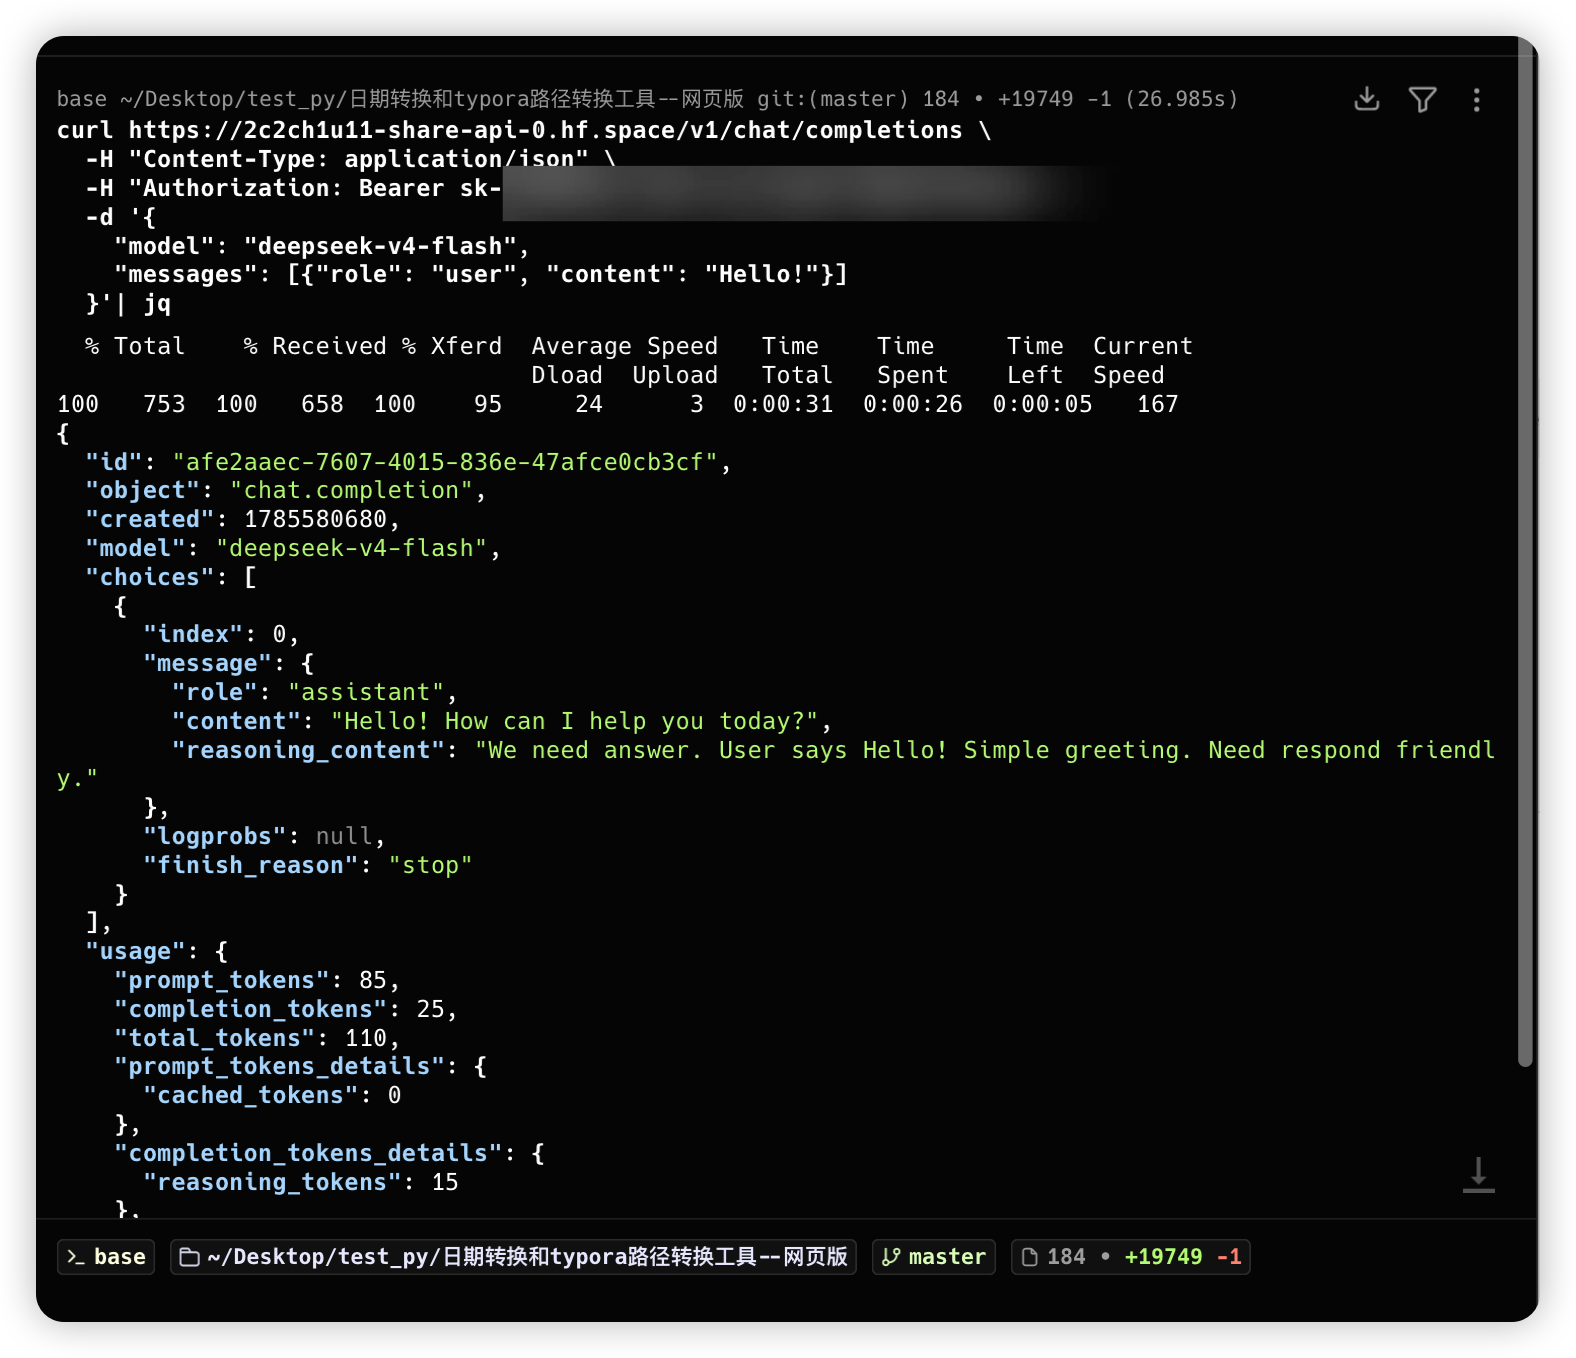Click the "object": "chat.completion" line

pos(285,490)
